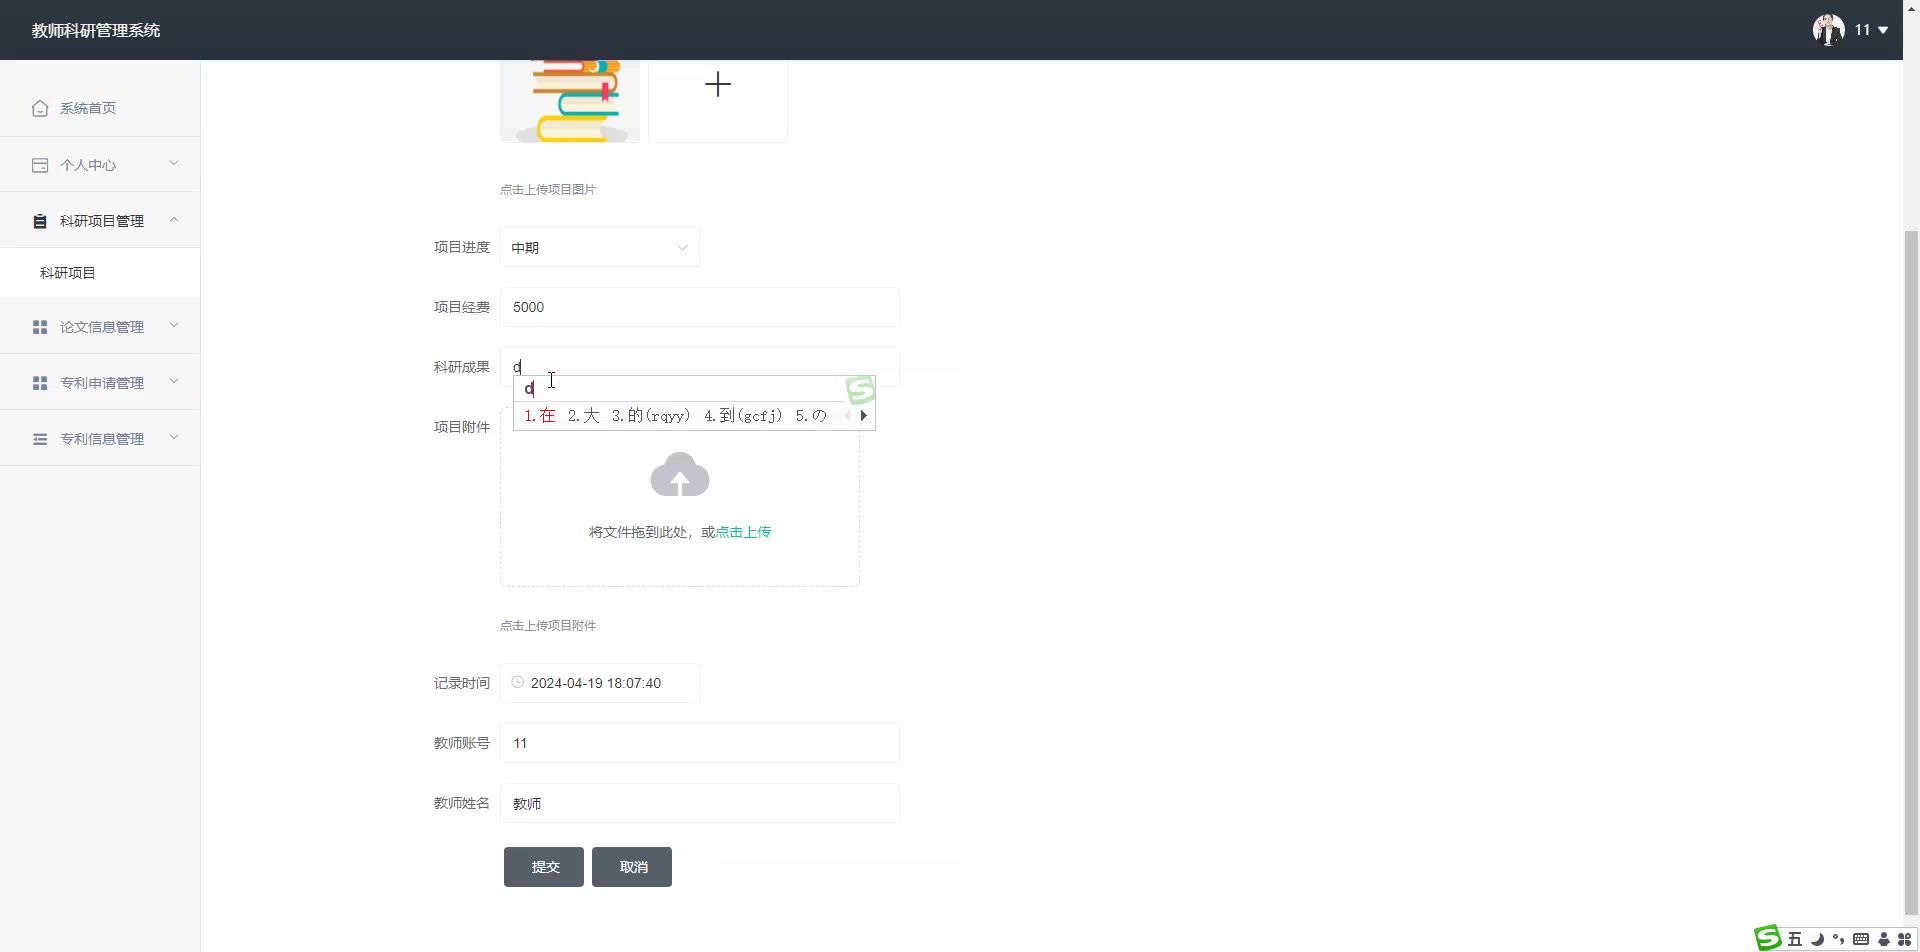Screen dimensions: 1920x952
Task: Open 论文信息管理 sidebar menu
Action: point(102,327)
